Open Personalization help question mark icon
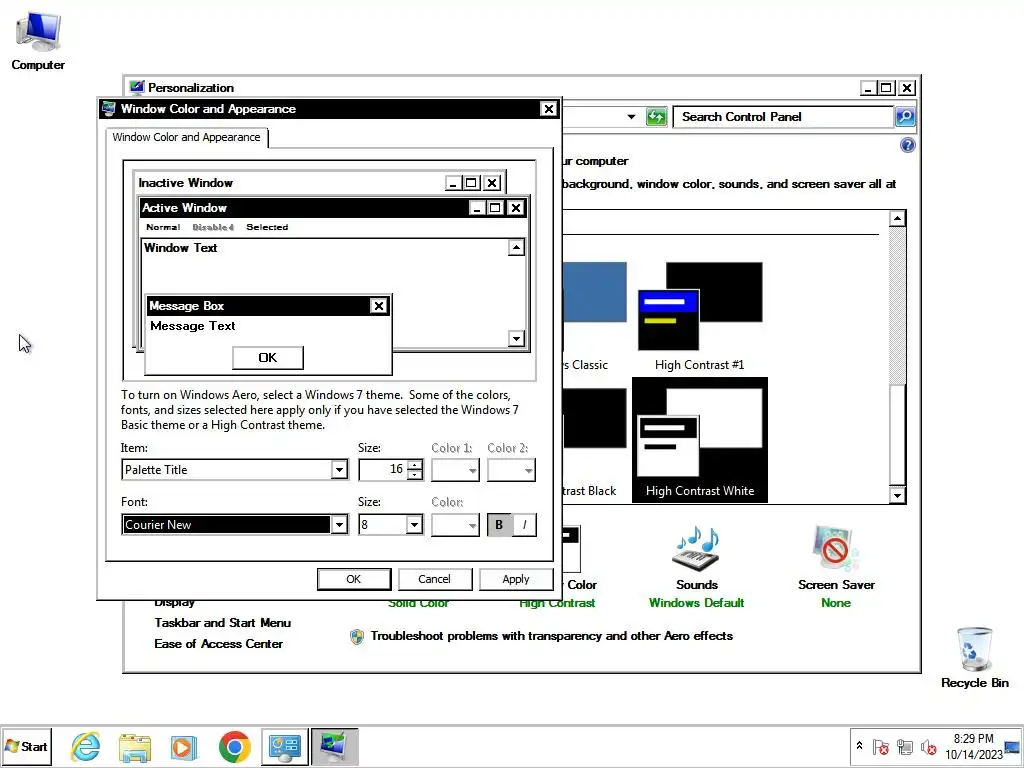The width and height of the screenshot is (1024, 768). [x=907, y=145]
